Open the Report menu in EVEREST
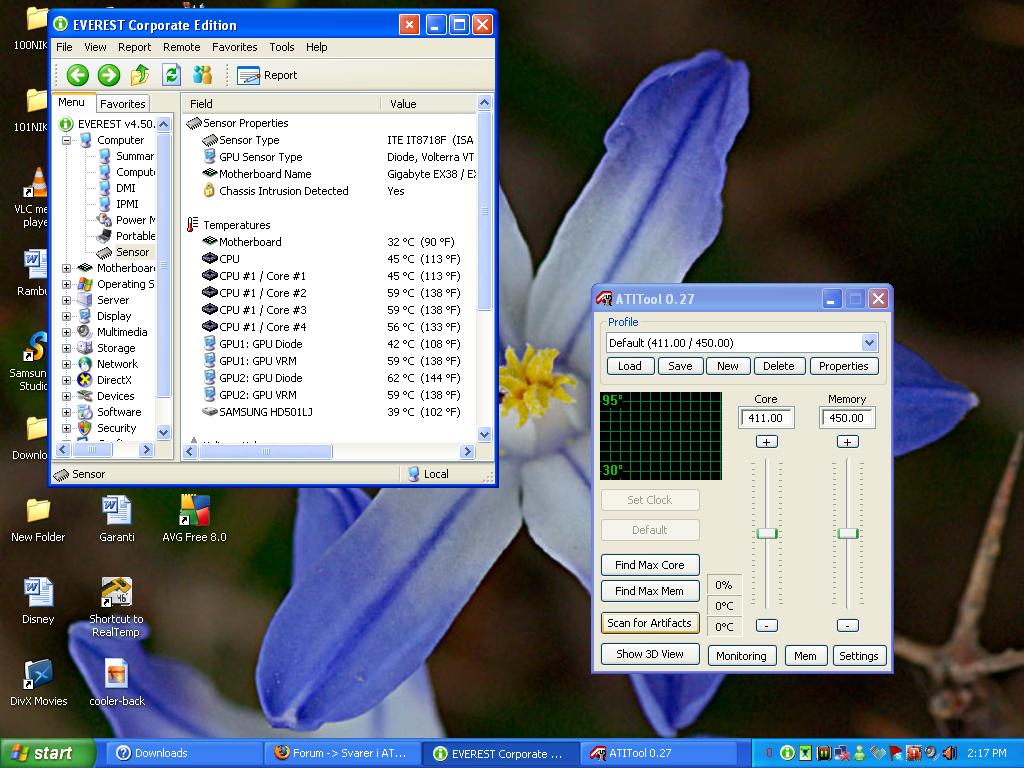The image size is (1024, 768). click(x=135, y=47)
